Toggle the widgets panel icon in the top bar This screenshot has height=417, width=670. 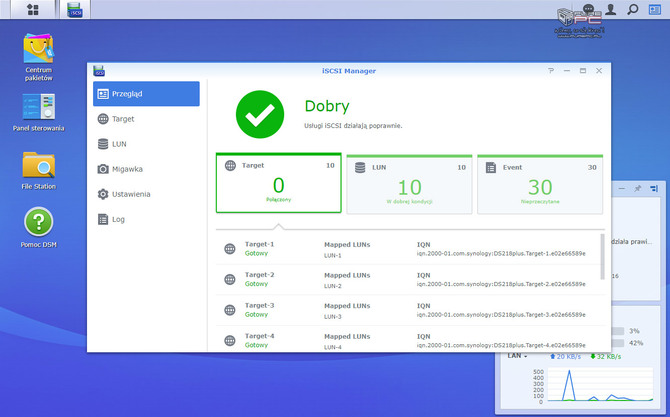655,9
